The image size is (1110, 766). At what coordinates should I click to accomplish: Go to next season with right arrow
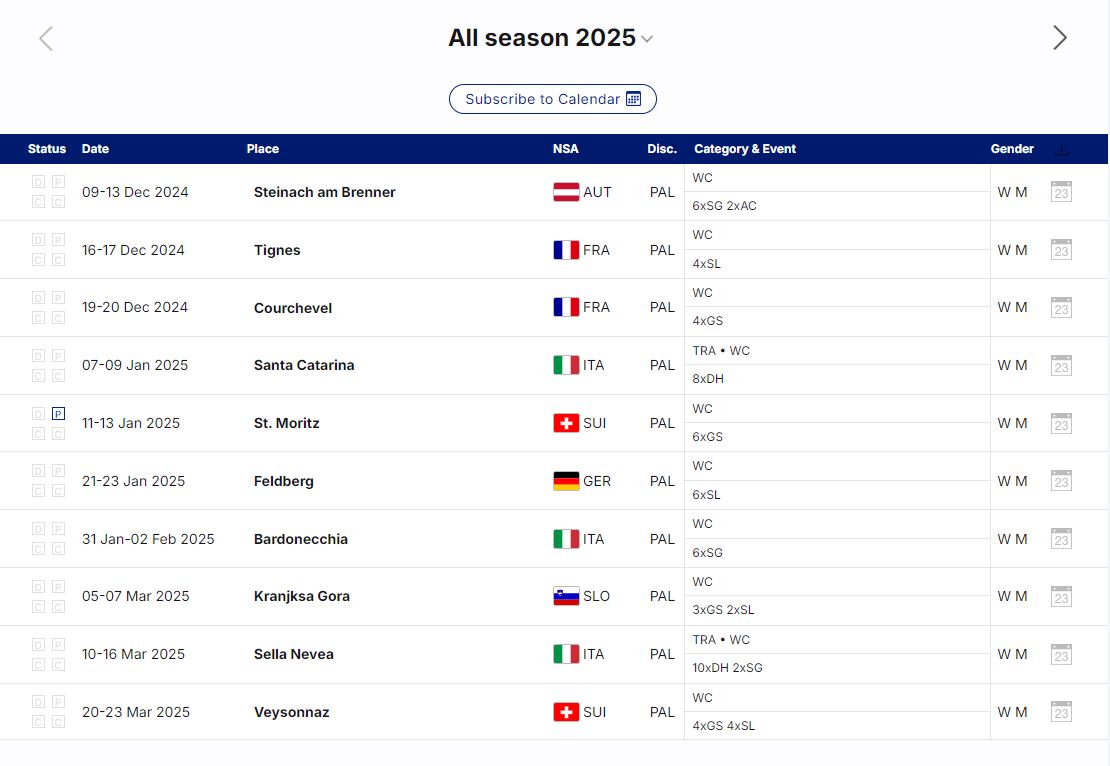coord(1060,38)
